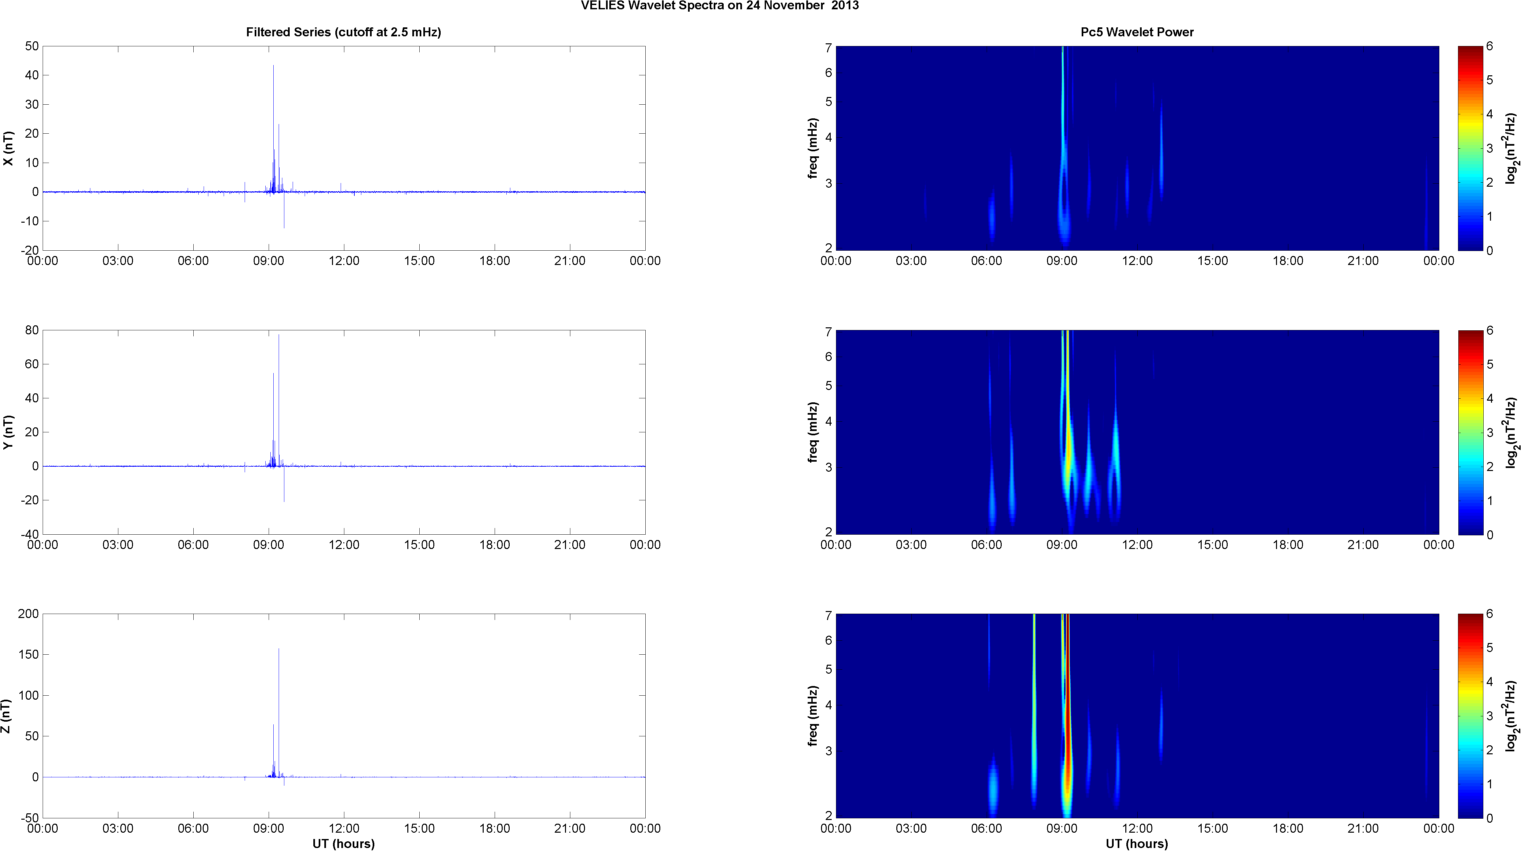Click the colorbar beside the top wavelet spectrum
The height and width of the screenshot is (851, 1521).
coord(1470,148)
